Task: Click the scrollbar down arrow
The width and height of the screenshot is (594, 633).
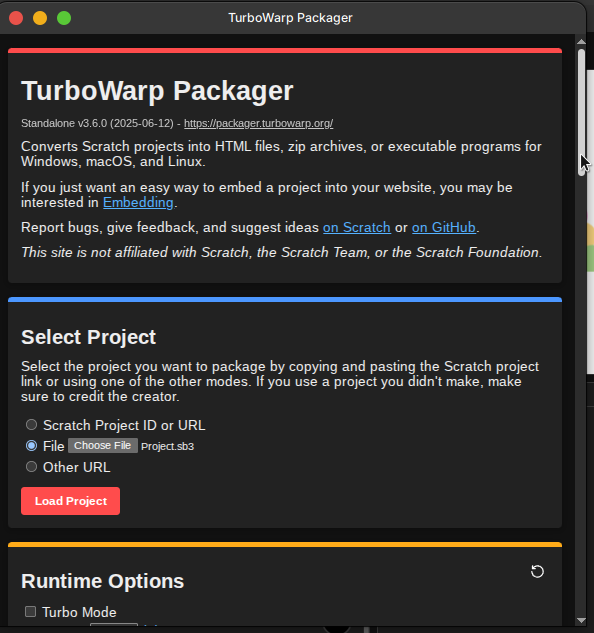Action: point(581,620)
